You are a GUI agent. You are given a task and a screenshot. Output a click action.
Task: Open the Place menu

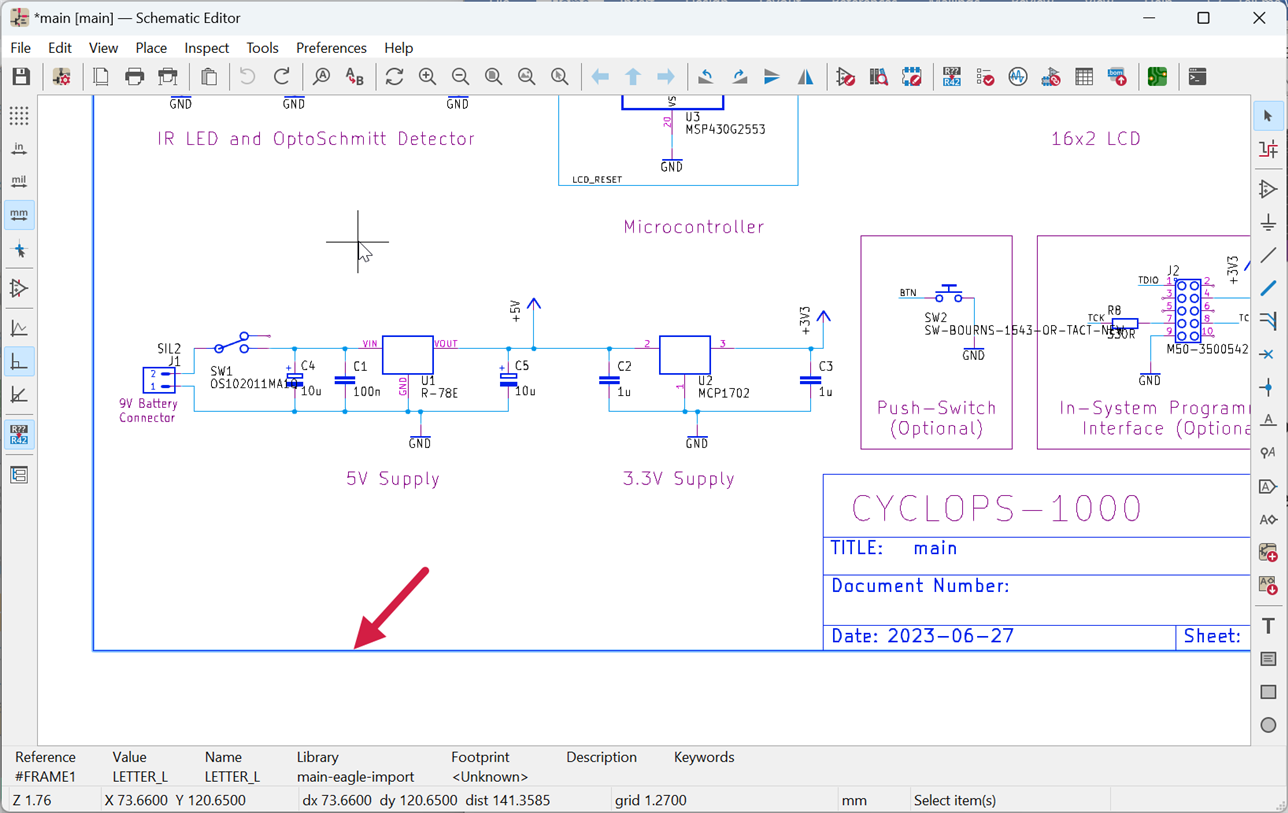[151, 48]
